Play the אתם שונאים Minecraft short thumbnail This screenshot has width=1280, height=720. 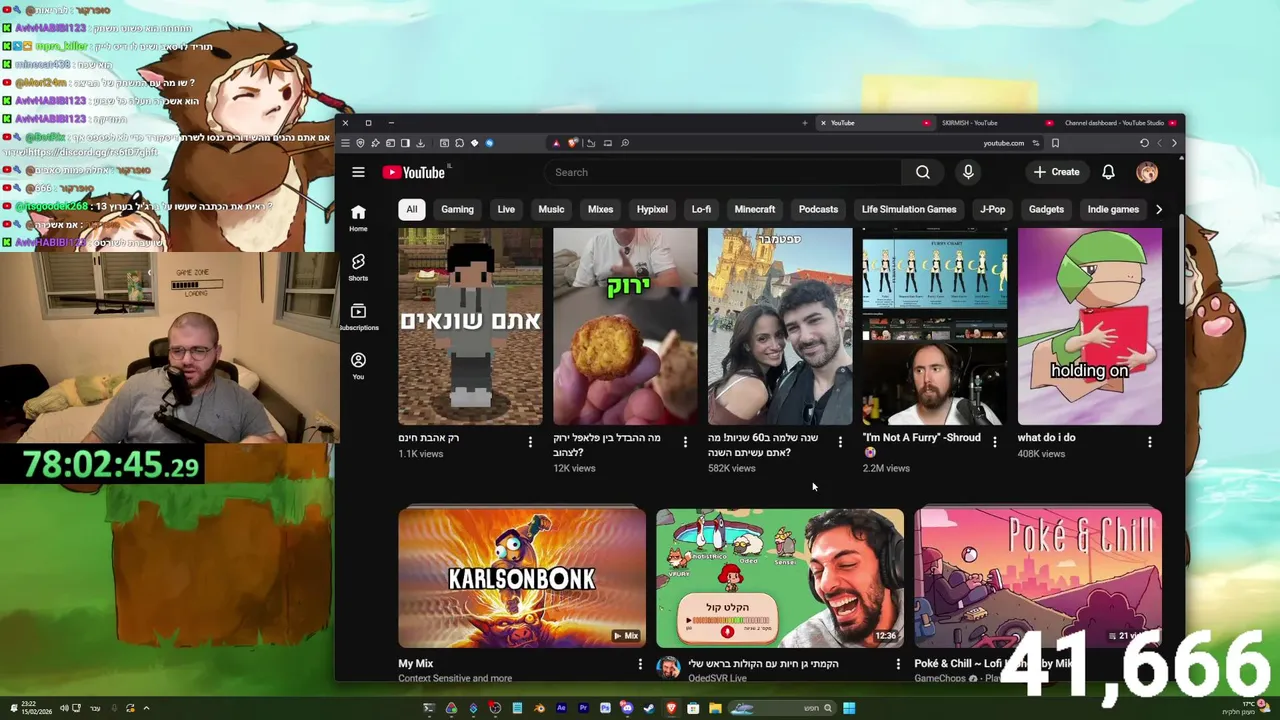470,326
